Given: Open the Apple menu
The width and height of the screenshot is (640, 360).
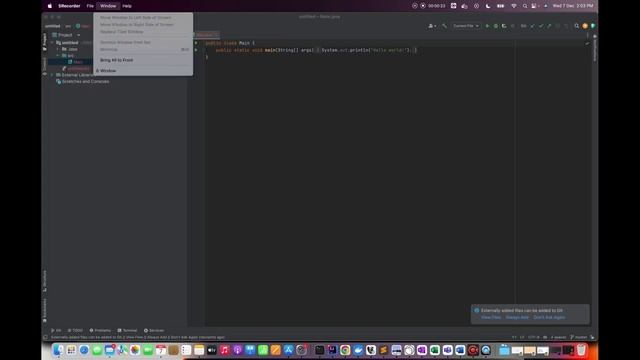Looking at the screenshot, I should [x=50, y=6].
